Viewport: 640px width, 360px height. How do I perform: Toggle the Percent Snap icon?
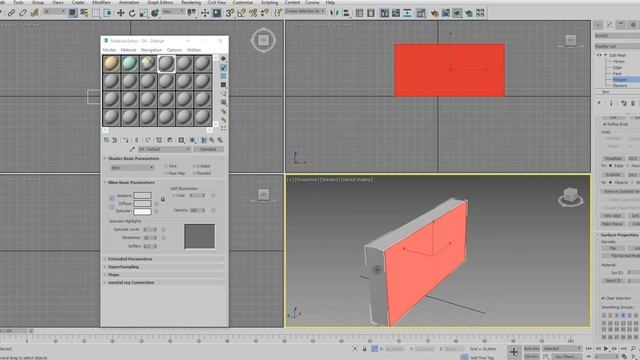(253, 13)
